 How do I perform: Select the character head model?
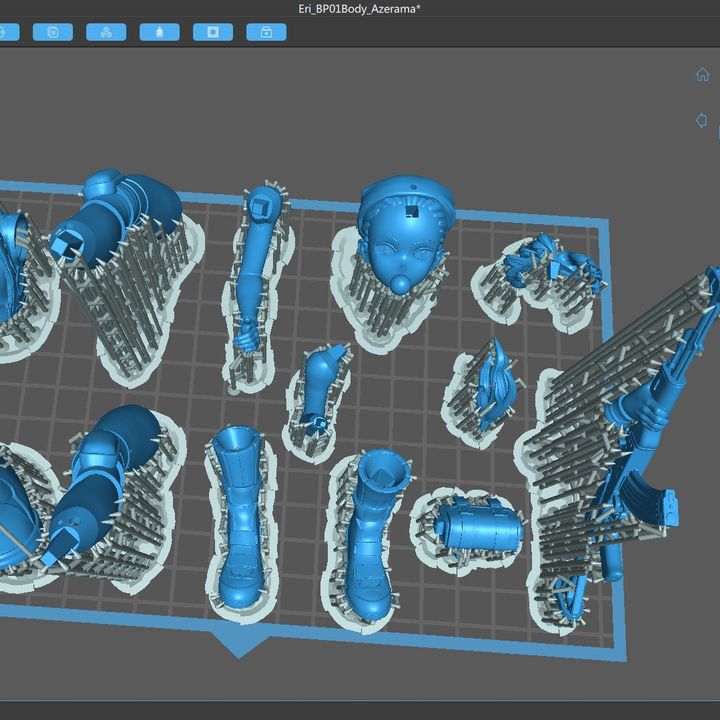tap(405, 240)
